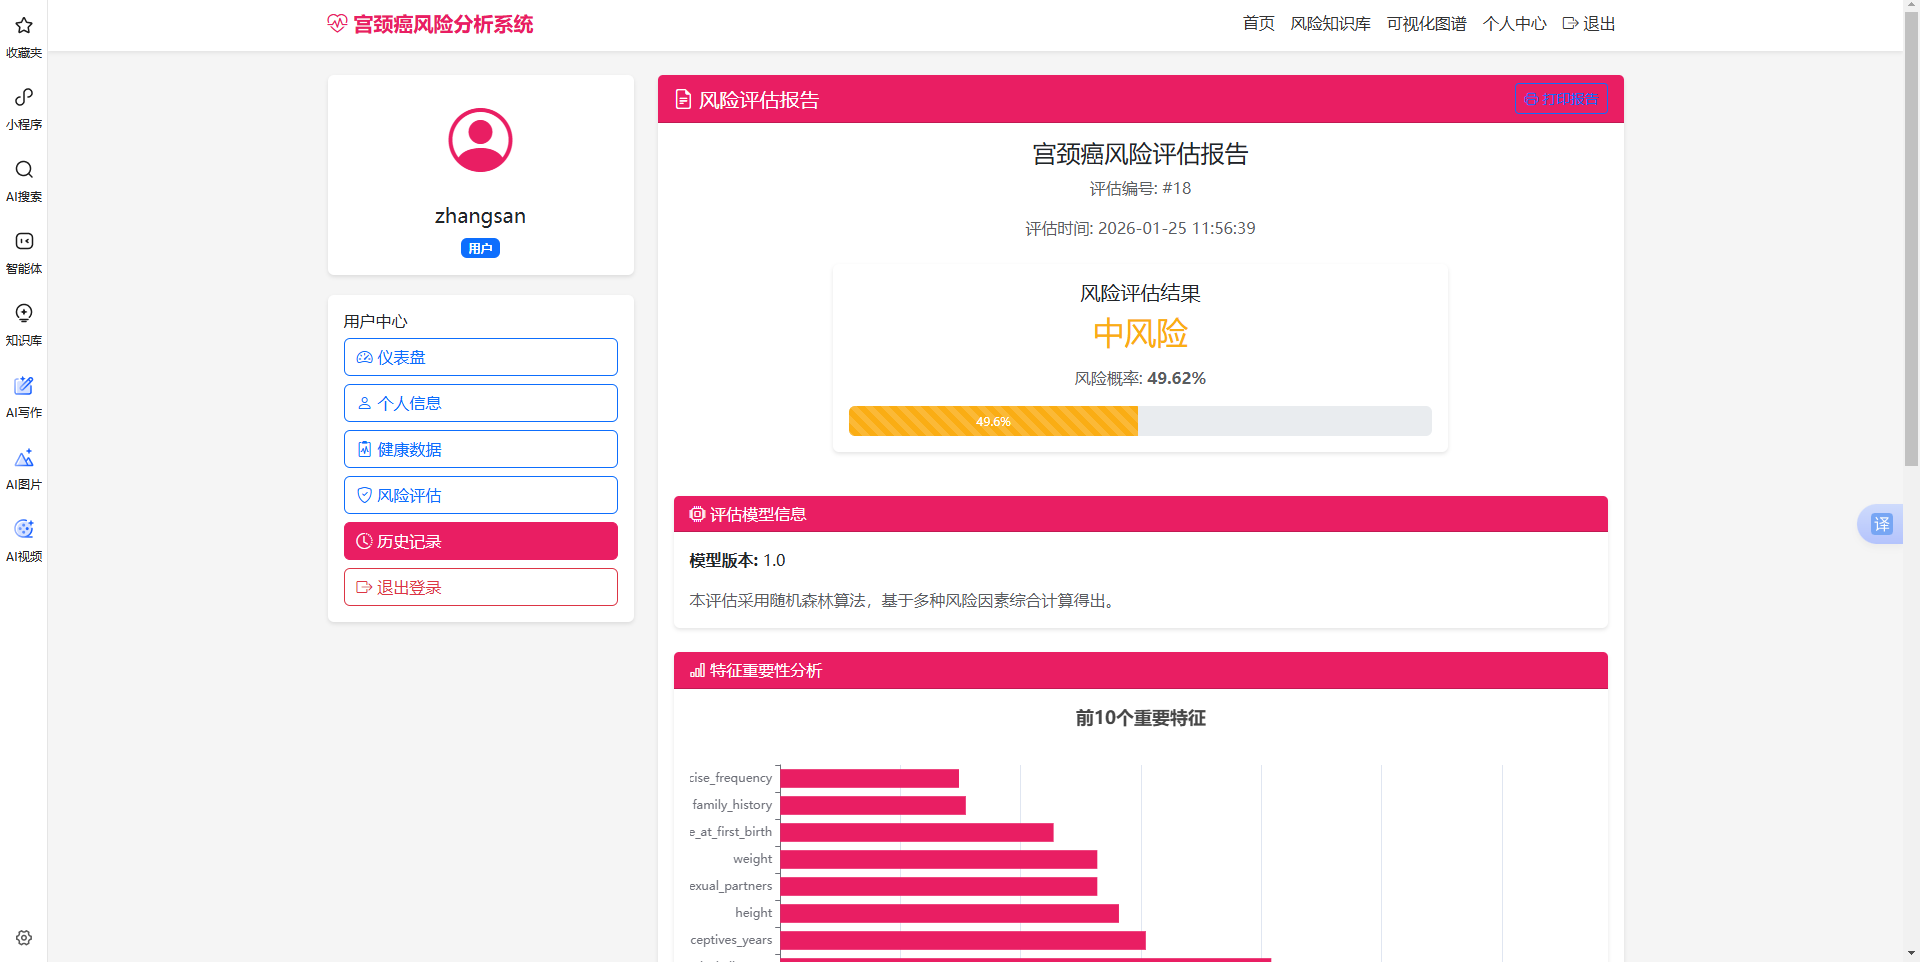Screen dimensions: 1920x963
Task: Launch AI图片 from the sidebar
Action: click(x=23, y=467)
